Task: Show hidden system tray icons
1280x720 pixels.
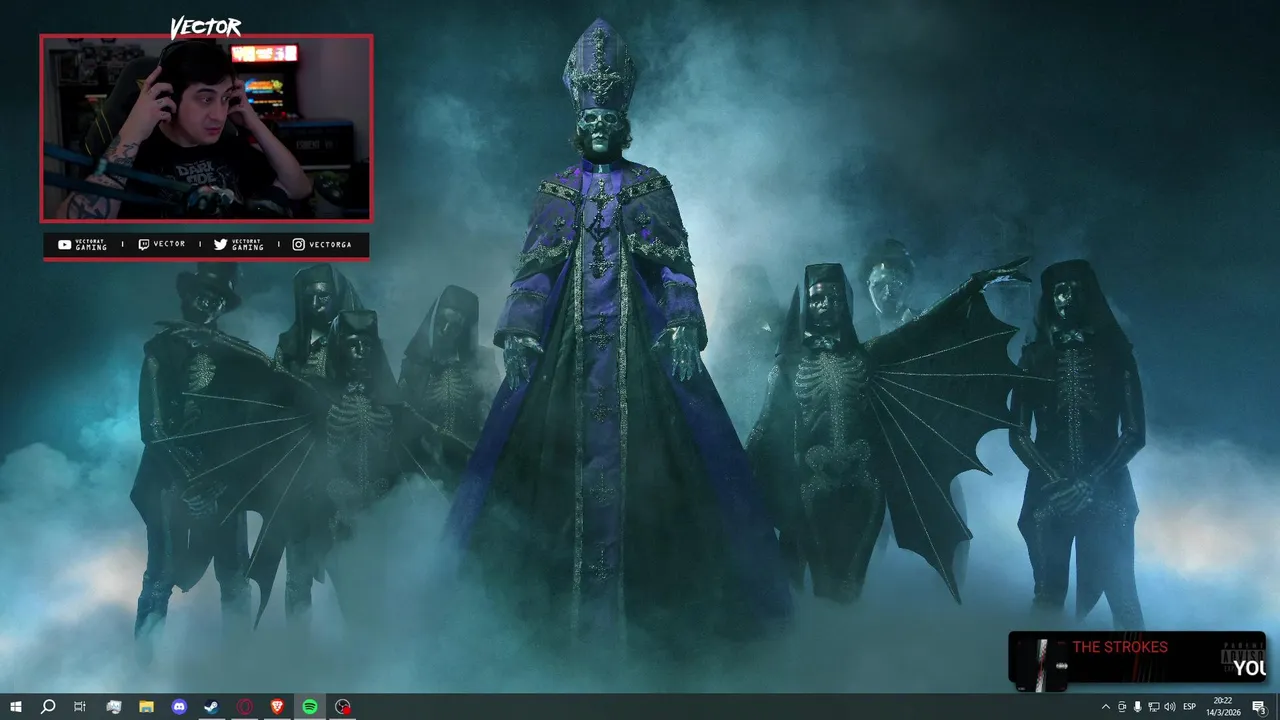Action: coord(1105,707)
